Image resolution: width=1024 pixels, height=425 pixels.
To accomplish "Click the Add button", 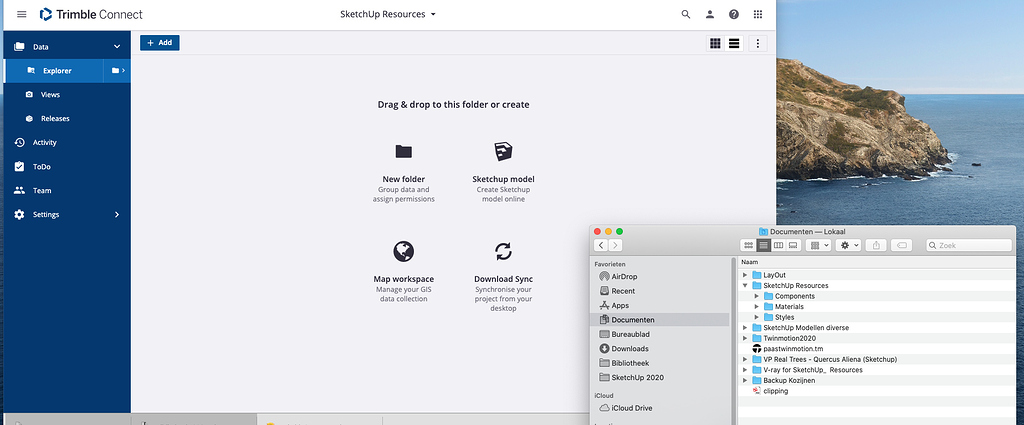I will click(x=159, y=43).
